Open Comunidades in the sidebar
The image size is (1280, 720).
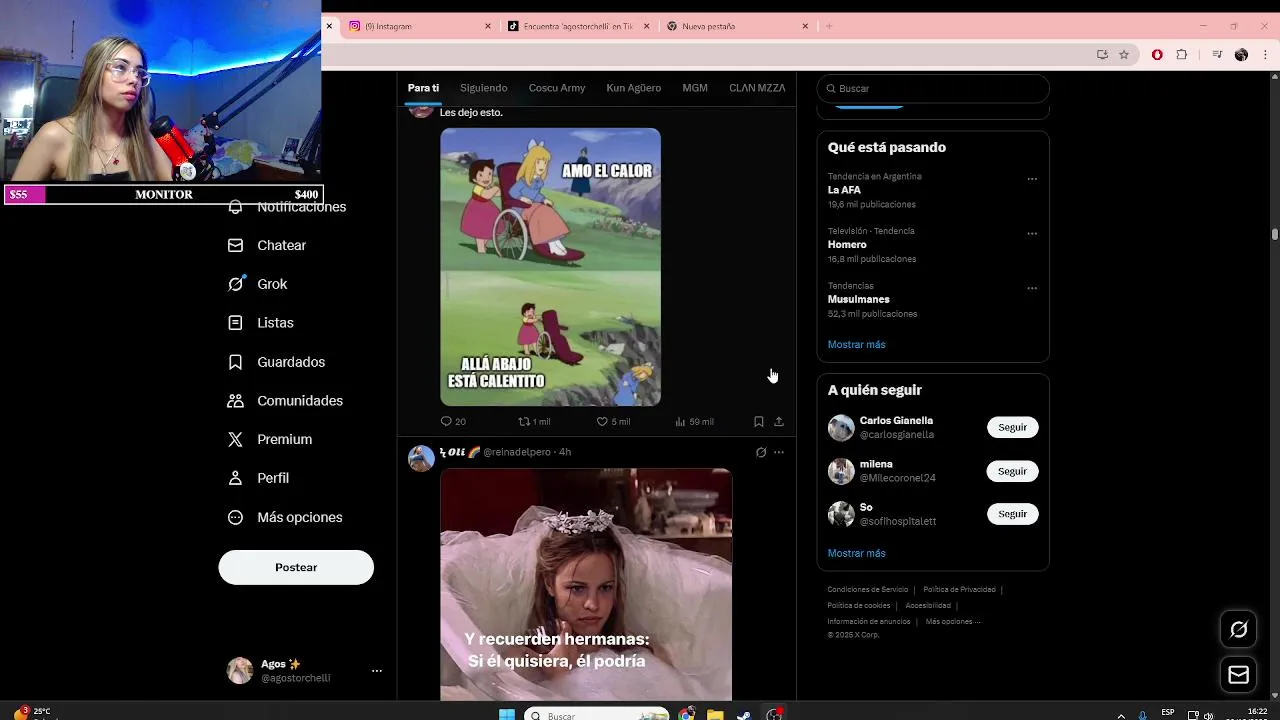tap(285, 401)
